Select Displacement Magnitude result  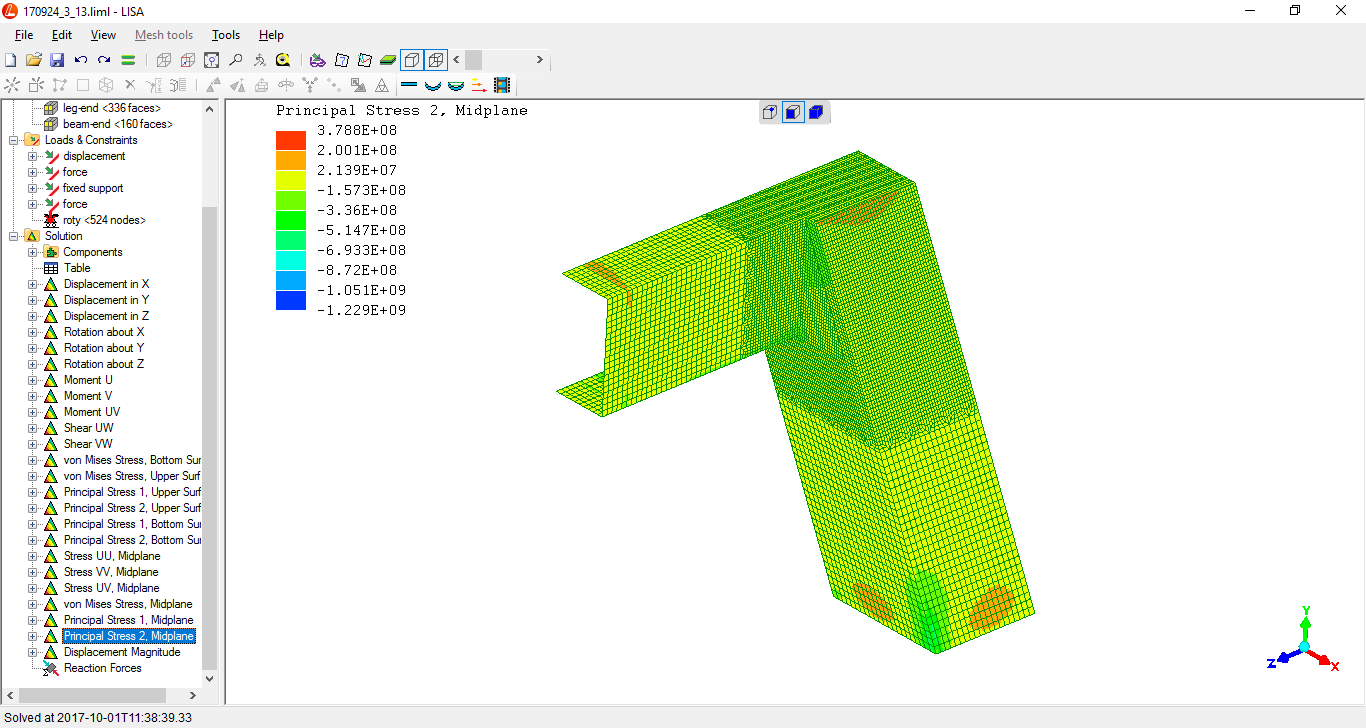122,652
